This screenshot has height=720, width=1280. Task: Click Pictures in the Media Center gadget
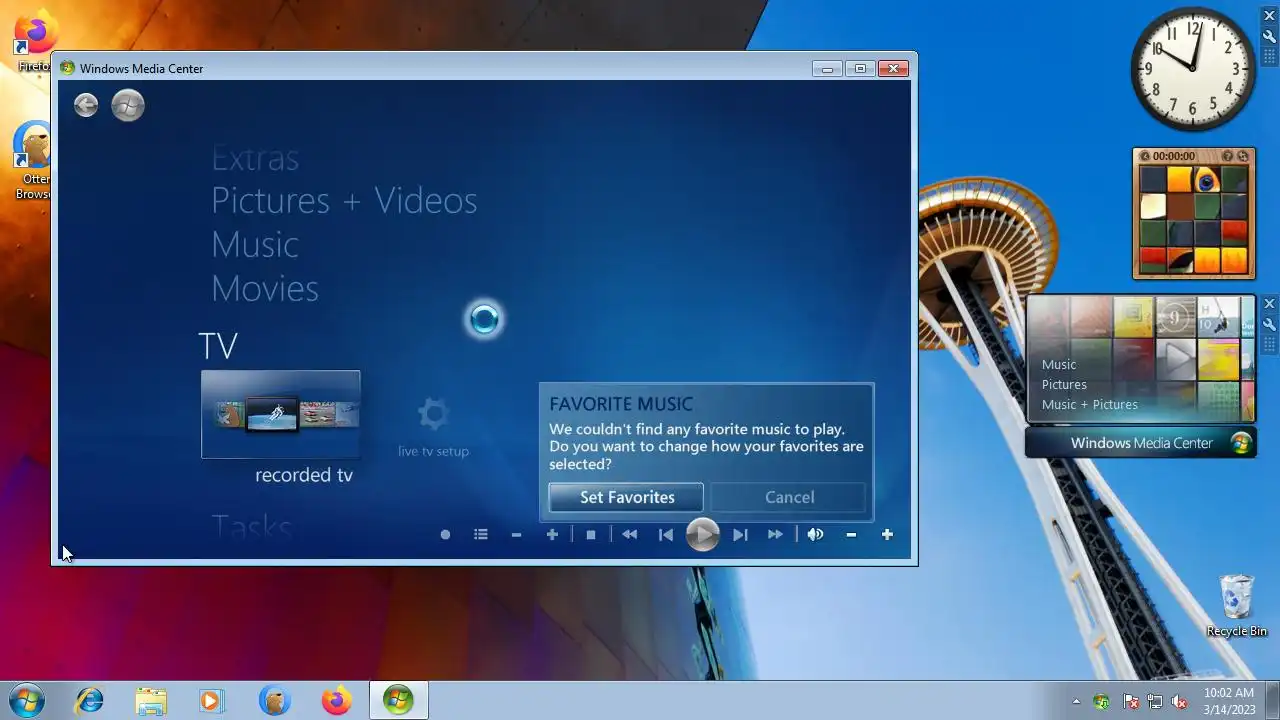[x=1064, y=384]
